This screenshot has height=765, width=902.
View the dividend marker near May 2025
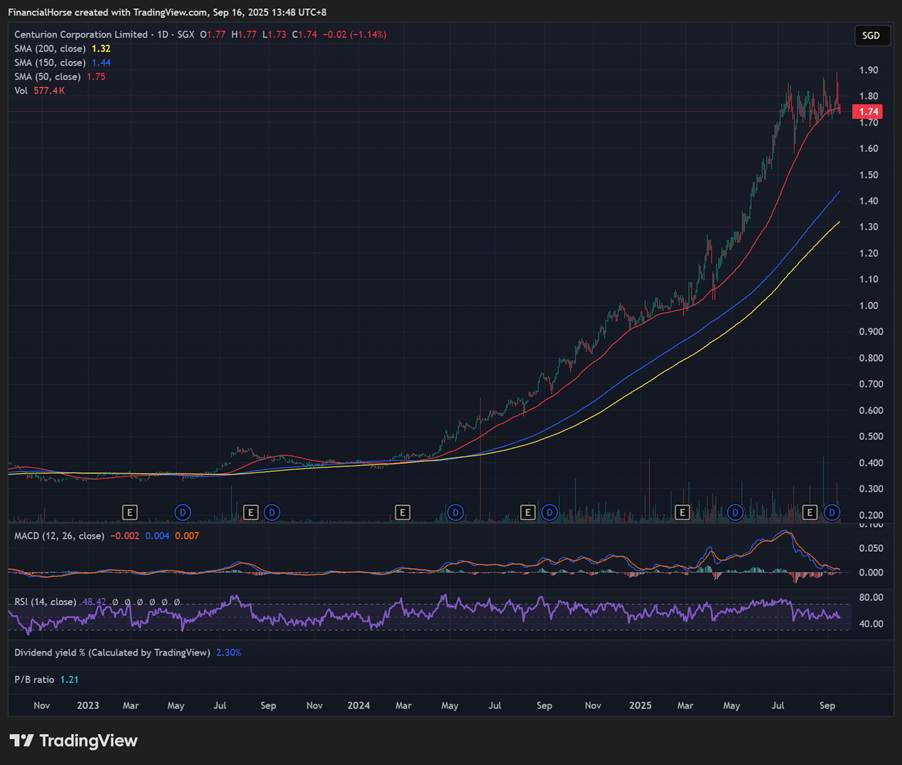[x=735, y=512]
